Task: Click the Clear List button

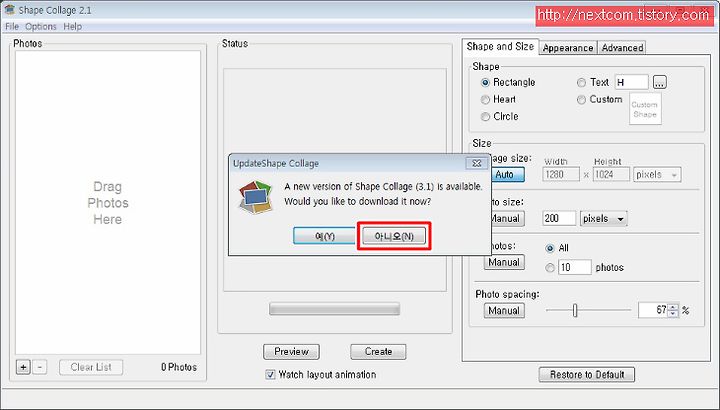Action: click(x=91, y=367)
